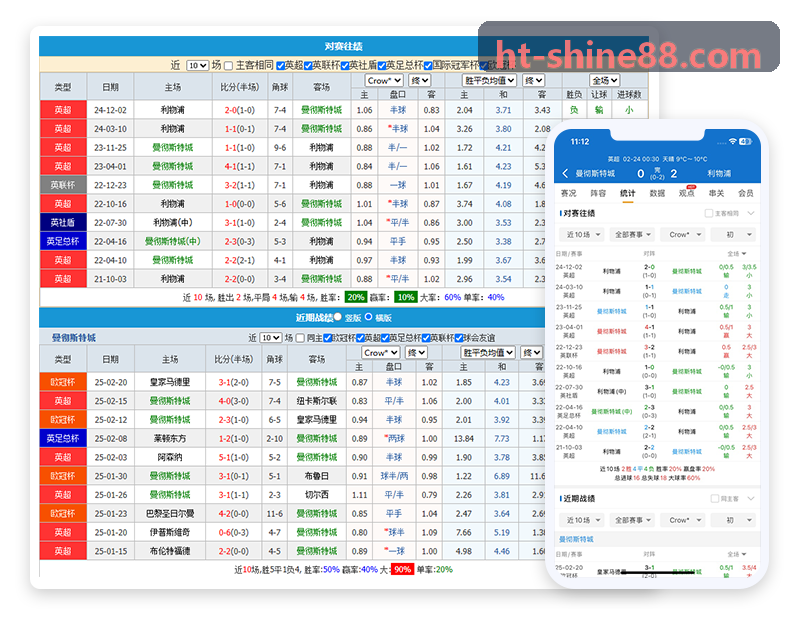This screenshot has height=625, width=800.
Task: Click the 角球 column header in the recent form table
Action: [x=274, y=360]
